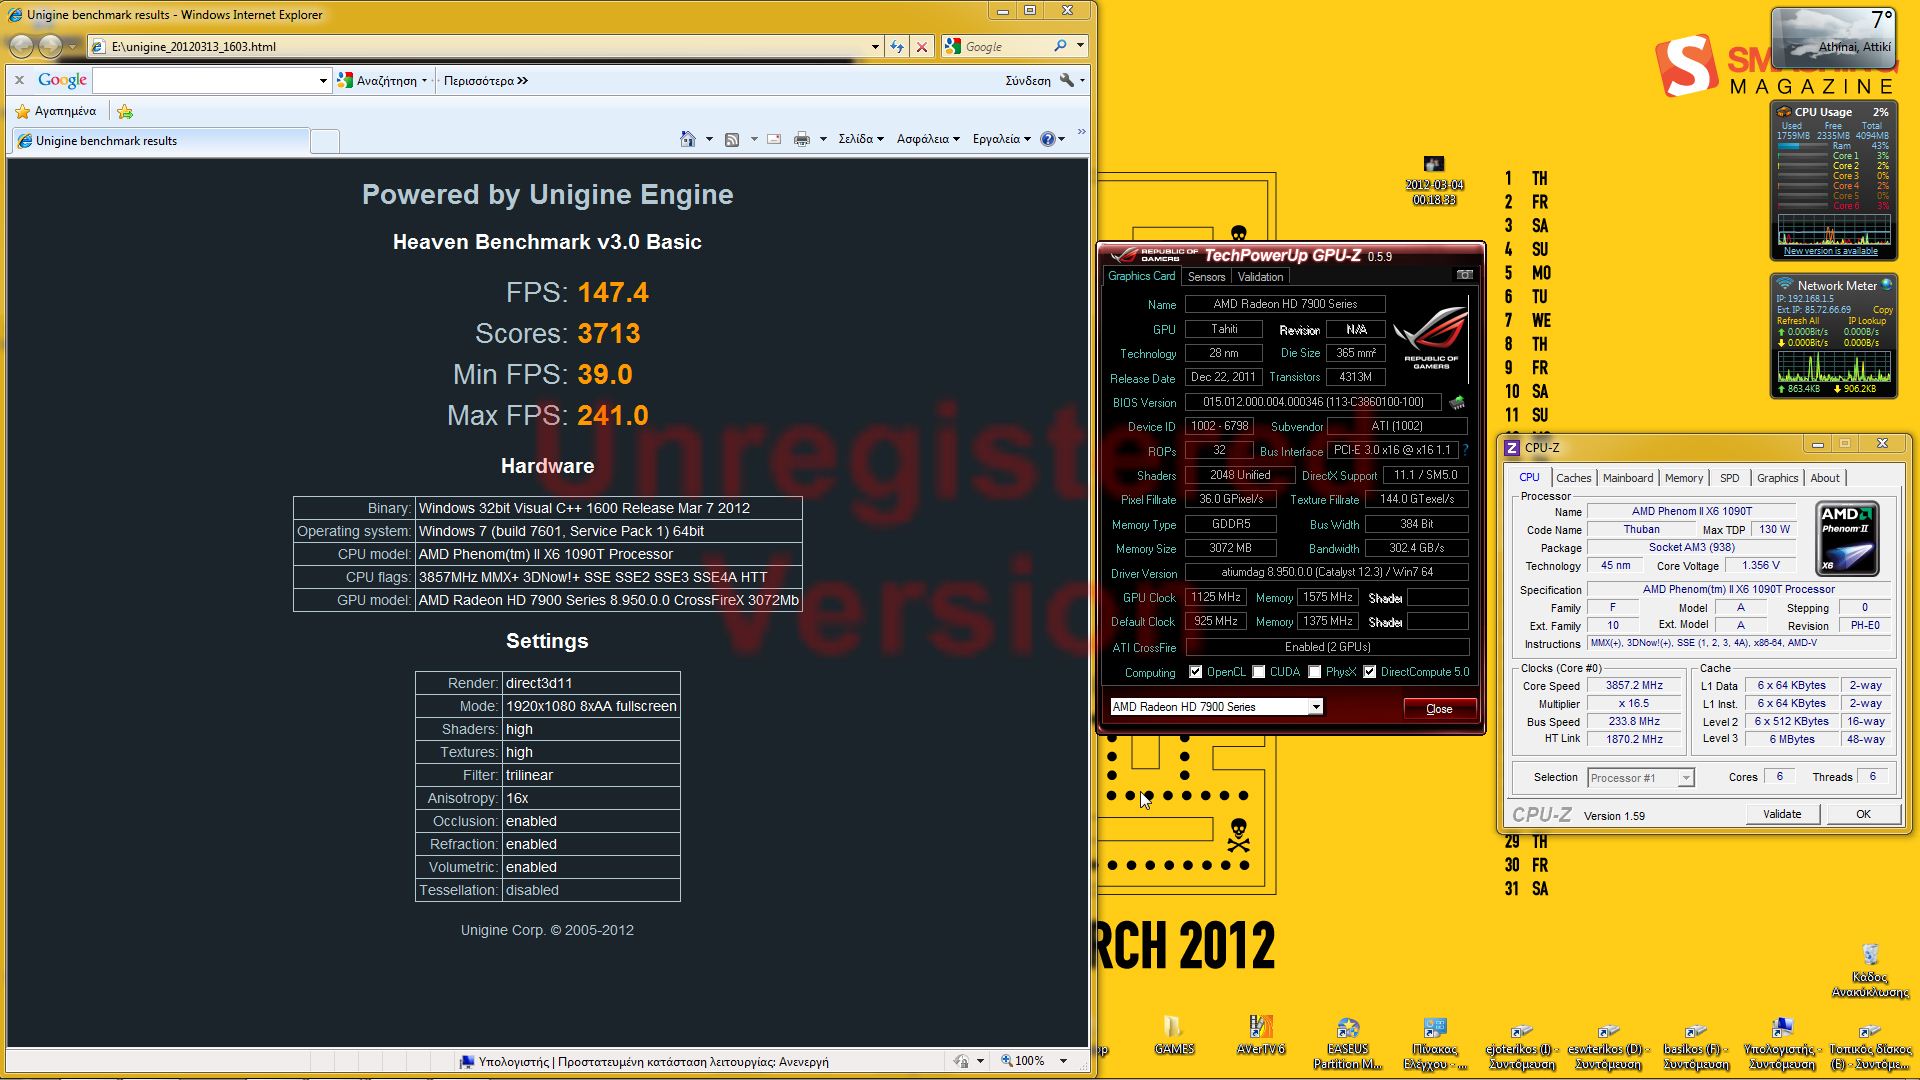Open Google Toolbar wrench settings icon

[x=1067, y=80]
